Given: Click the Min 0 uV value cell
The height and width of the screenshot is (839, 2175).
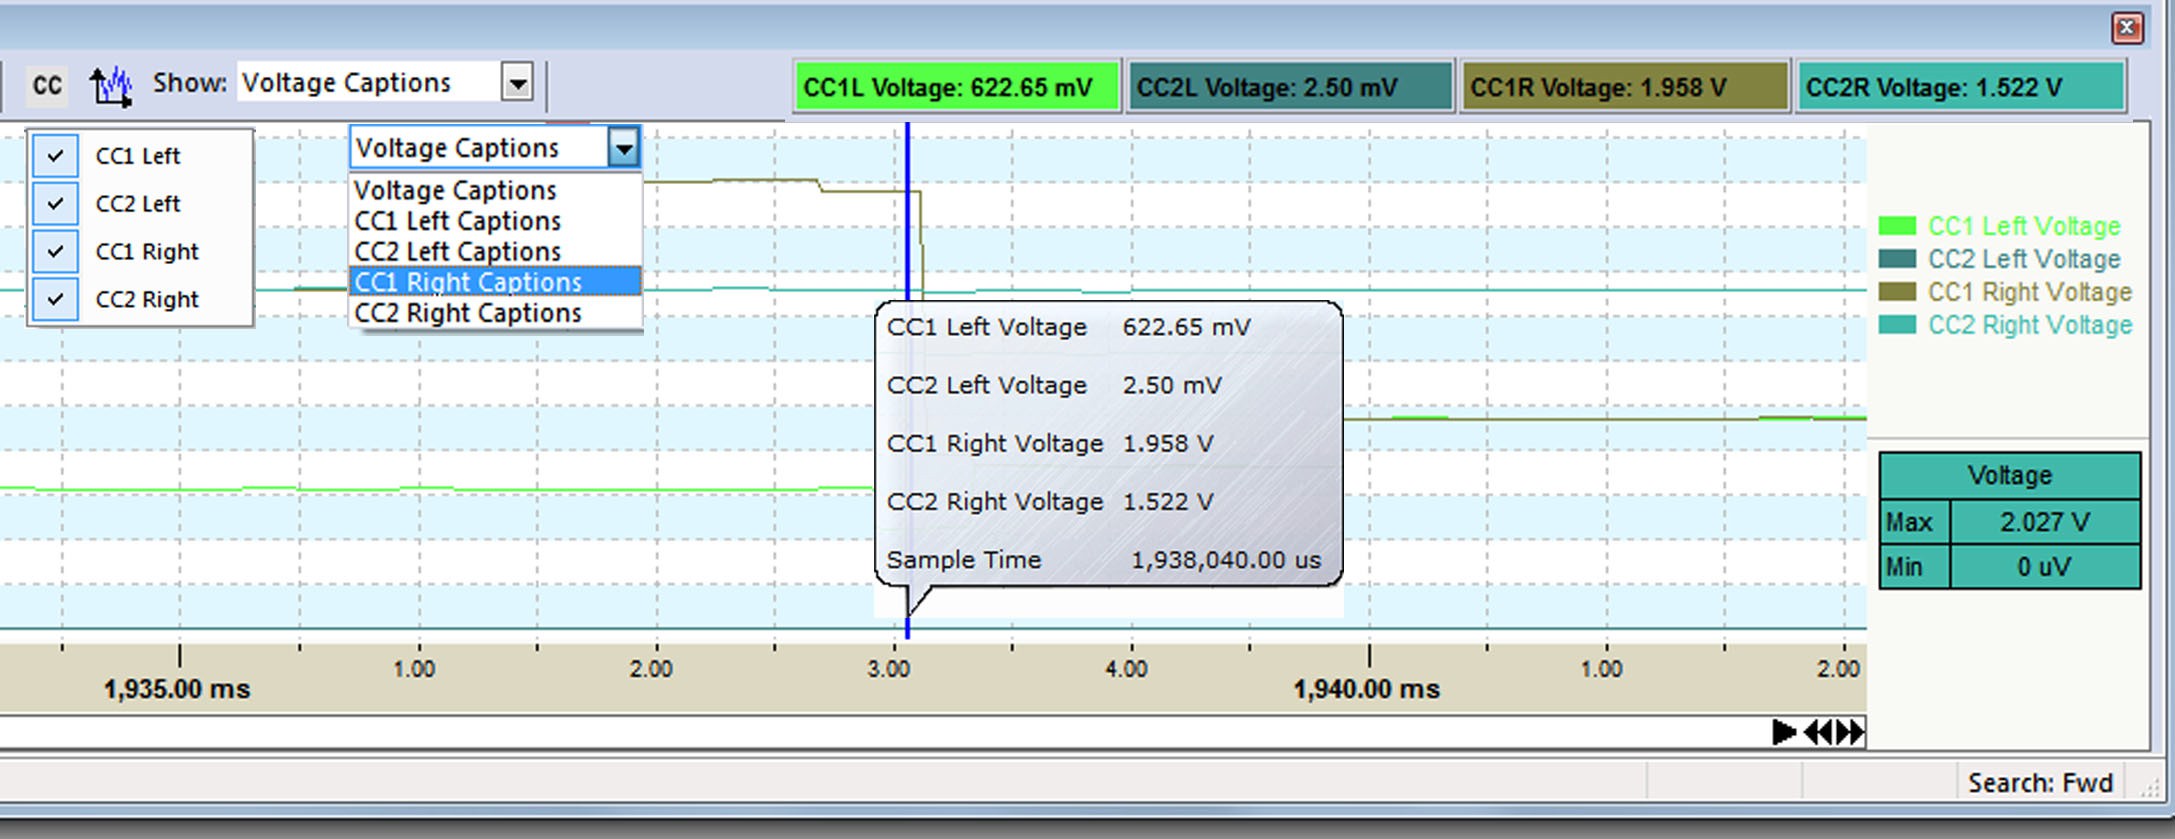Looking at the screenshot, I should coord(2044,567).
